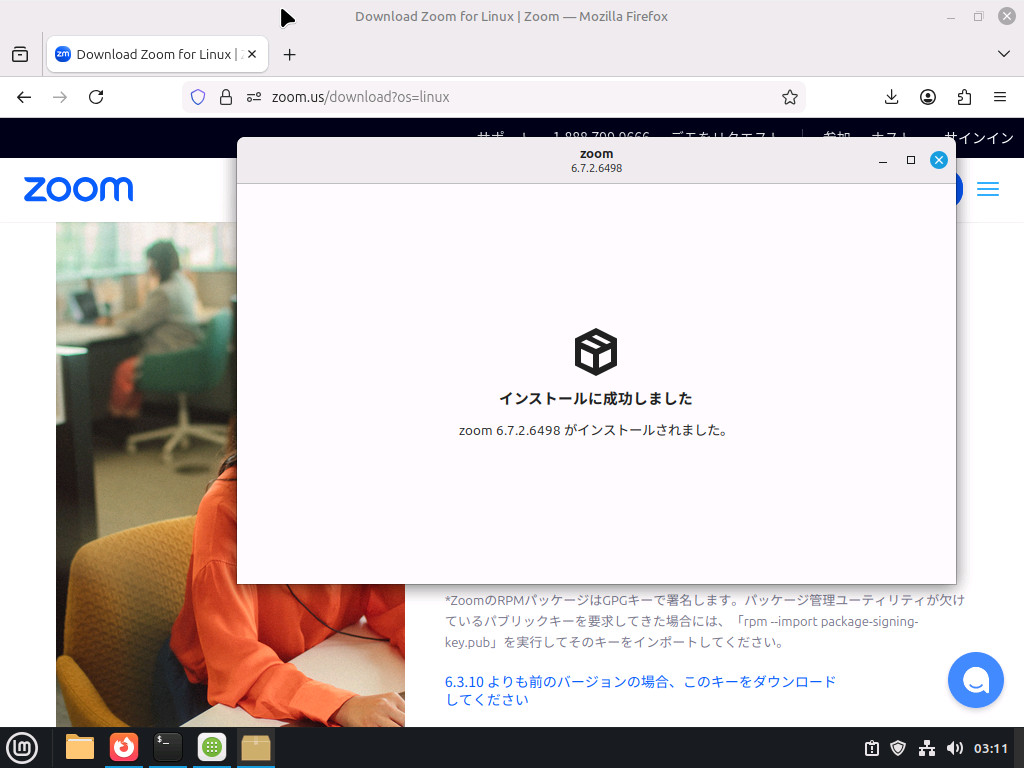This screenshot has height=768, width=1024.
Task: Open the Firefox downloads panel
Action: point(890,97)
